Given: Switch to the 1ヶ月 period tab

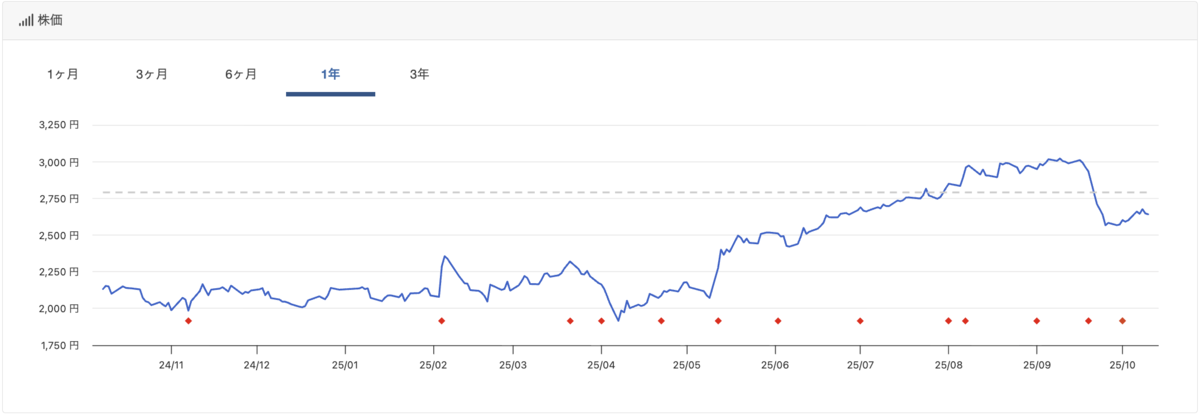Looking at the screenshot, I should click(62, 74).
